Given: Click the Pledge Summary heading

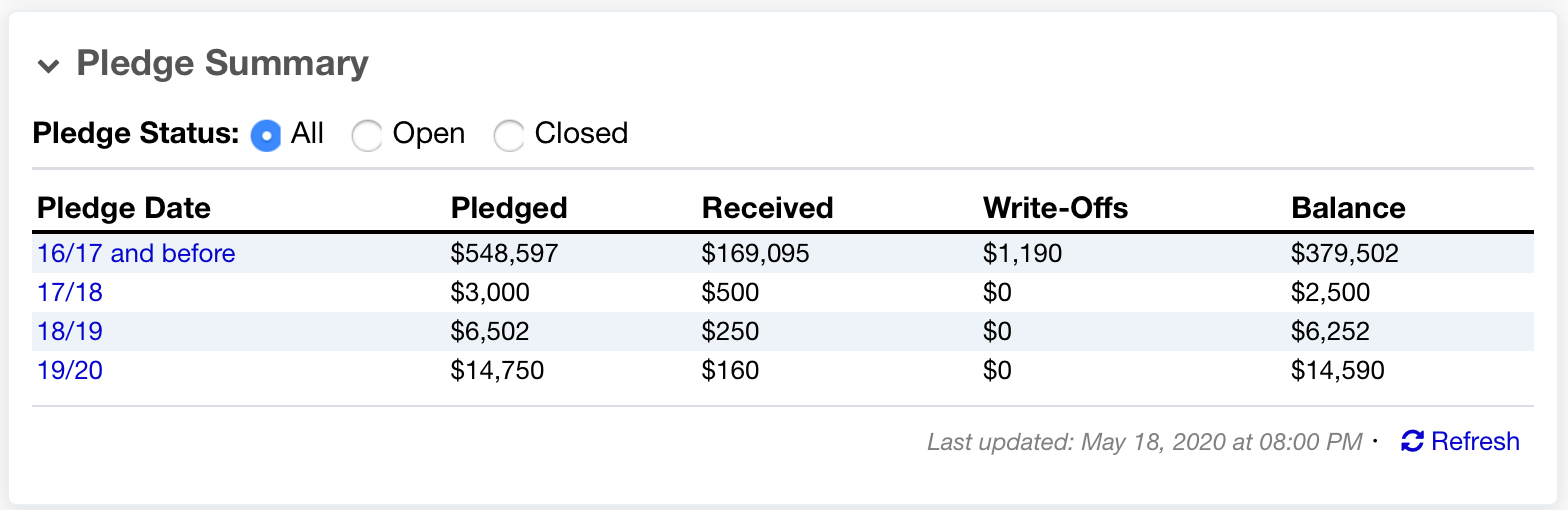Looking at the screenshot, I should (x=222, y=63).
